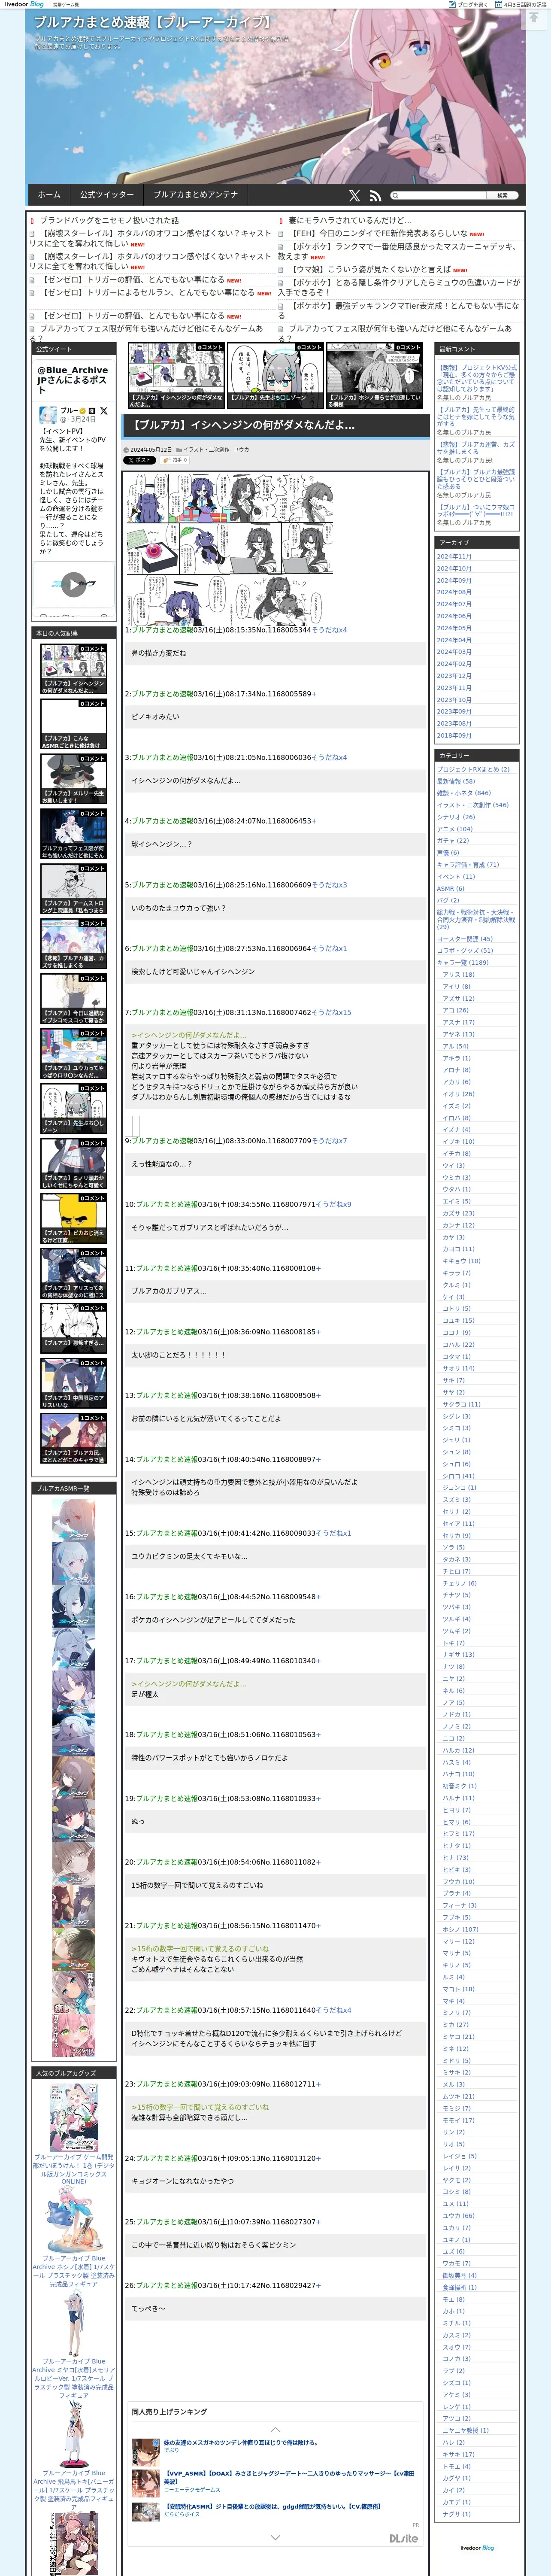Open the RSS feed icon in navigation bar
The height and width of the screenshot is (2576, 551).
click(x=375, y=196)
